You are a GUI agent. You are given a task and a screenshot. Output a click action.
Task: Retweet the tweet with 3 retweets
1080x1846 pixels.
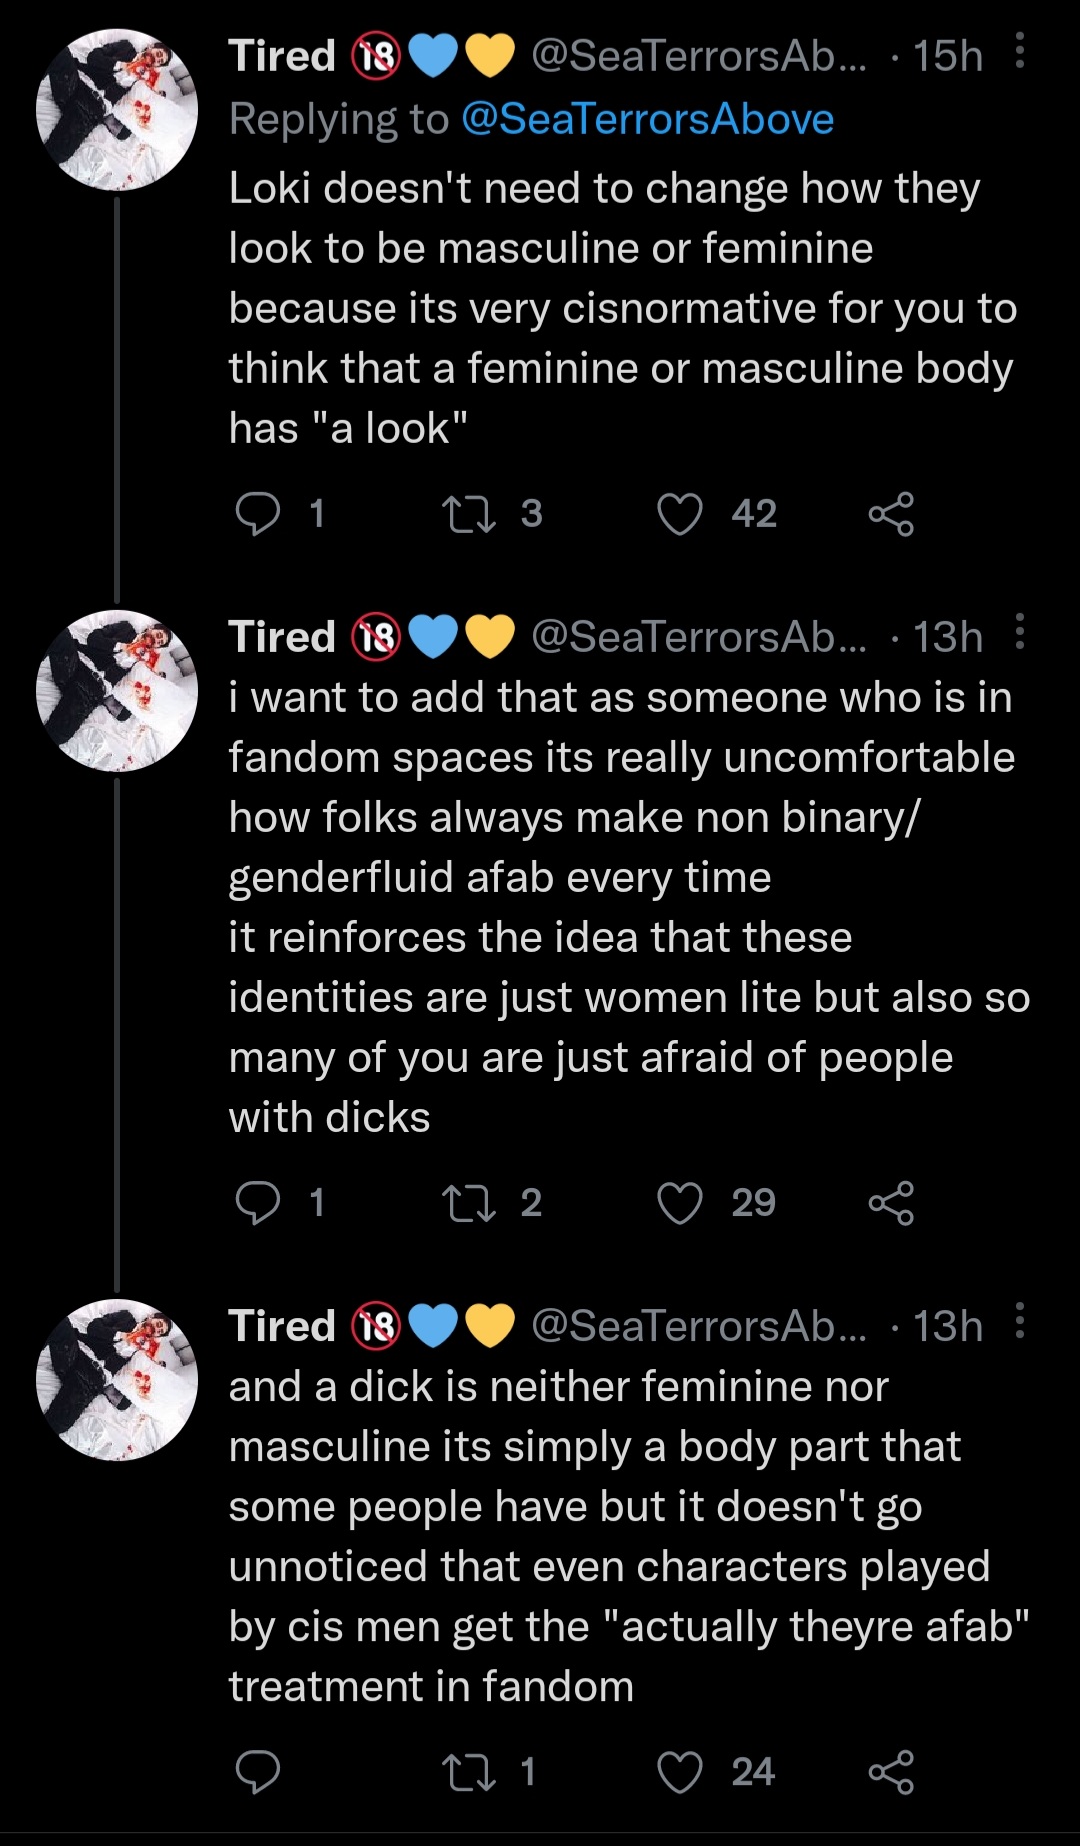pyautogui.click(x=469, y=514)
